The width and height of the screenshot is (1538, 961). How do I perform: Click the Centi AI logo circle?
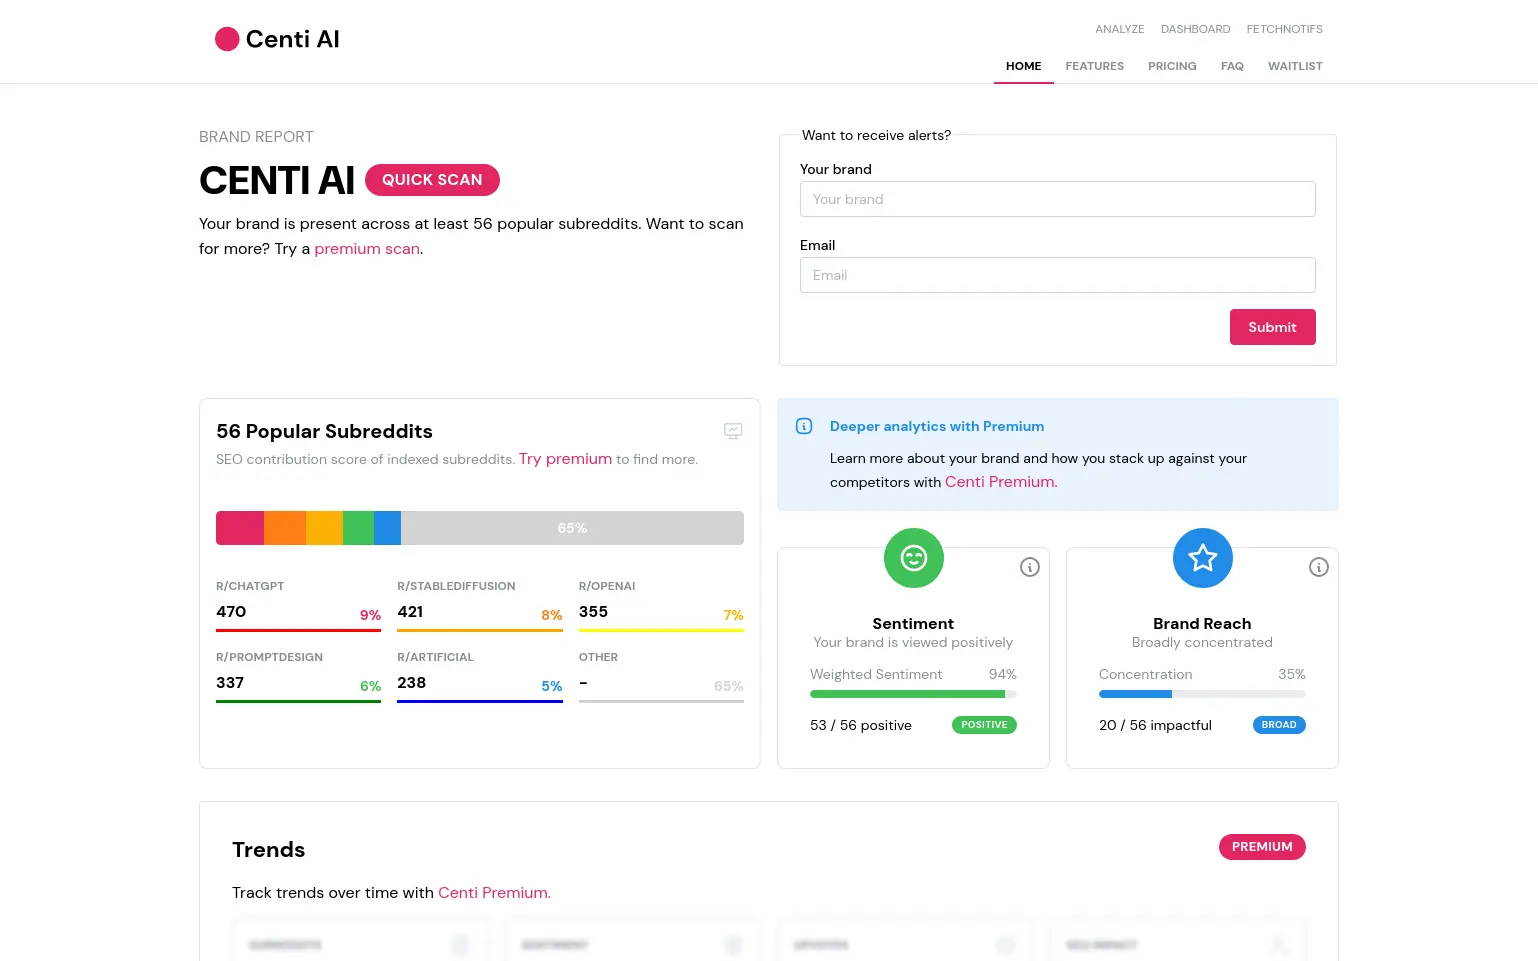click(x=227, y=39)
